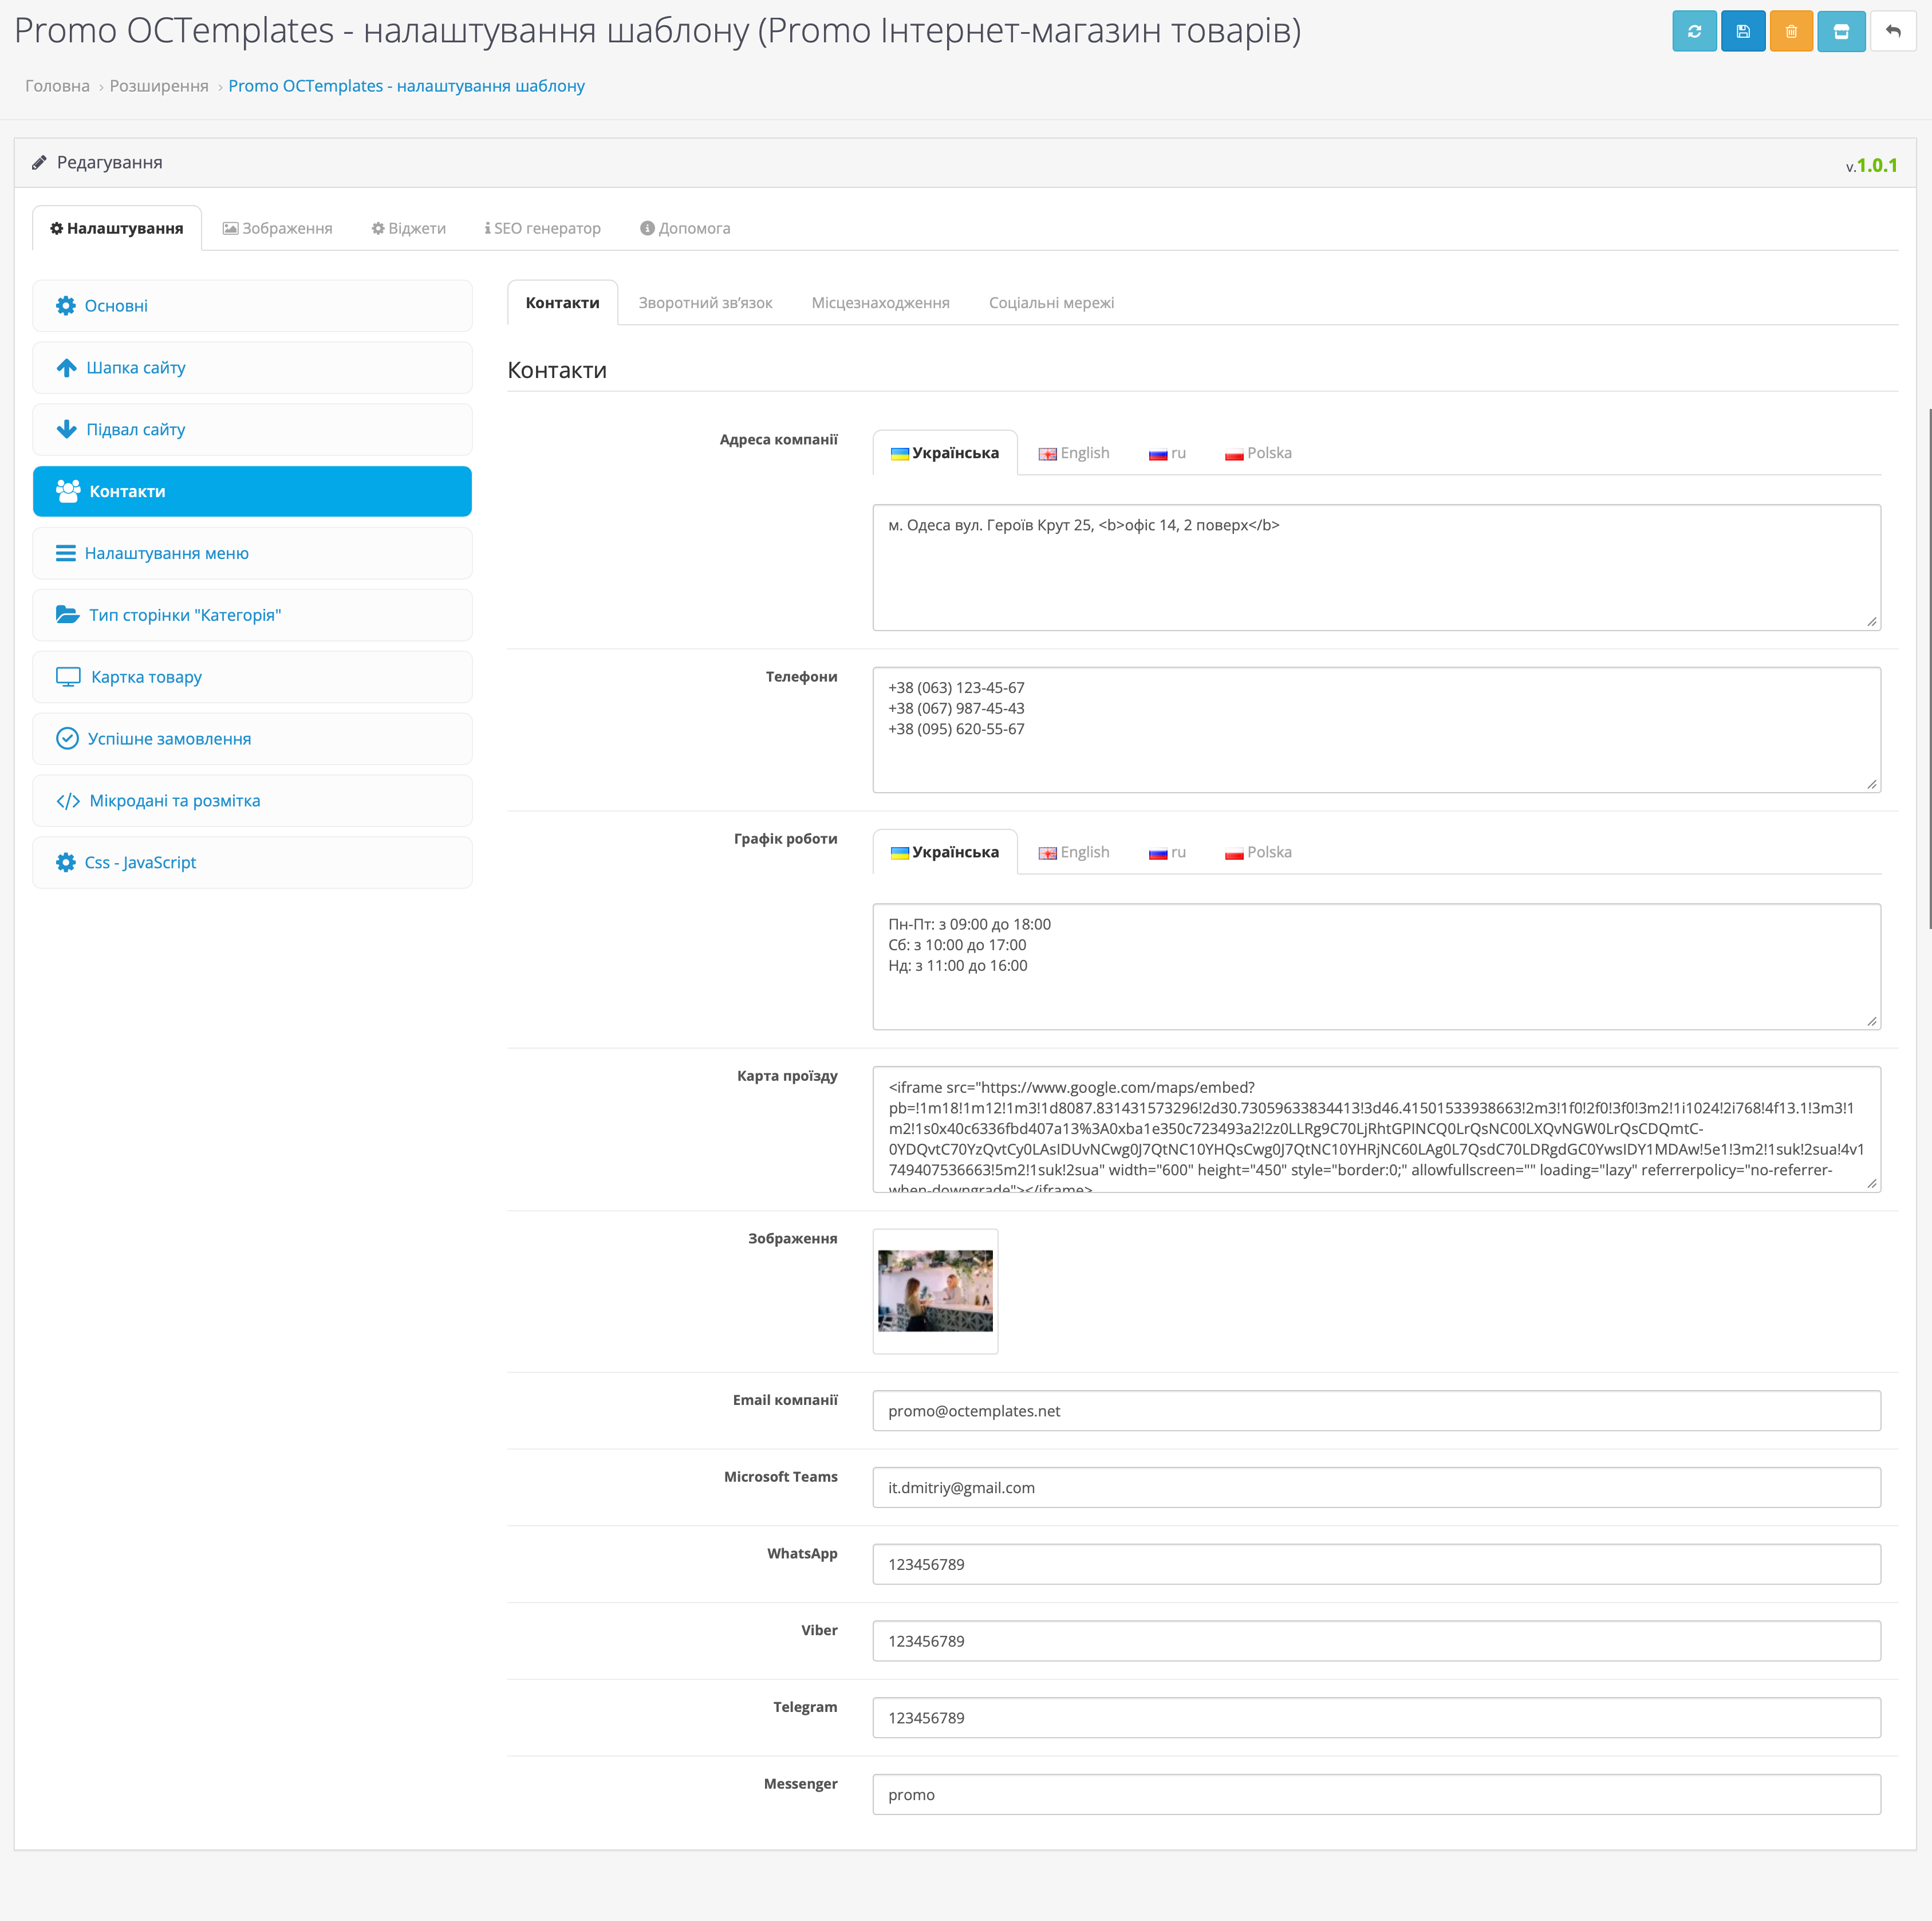Click the floppy disk save button
The image size is (1932, 1921).
pos(1743,31)
